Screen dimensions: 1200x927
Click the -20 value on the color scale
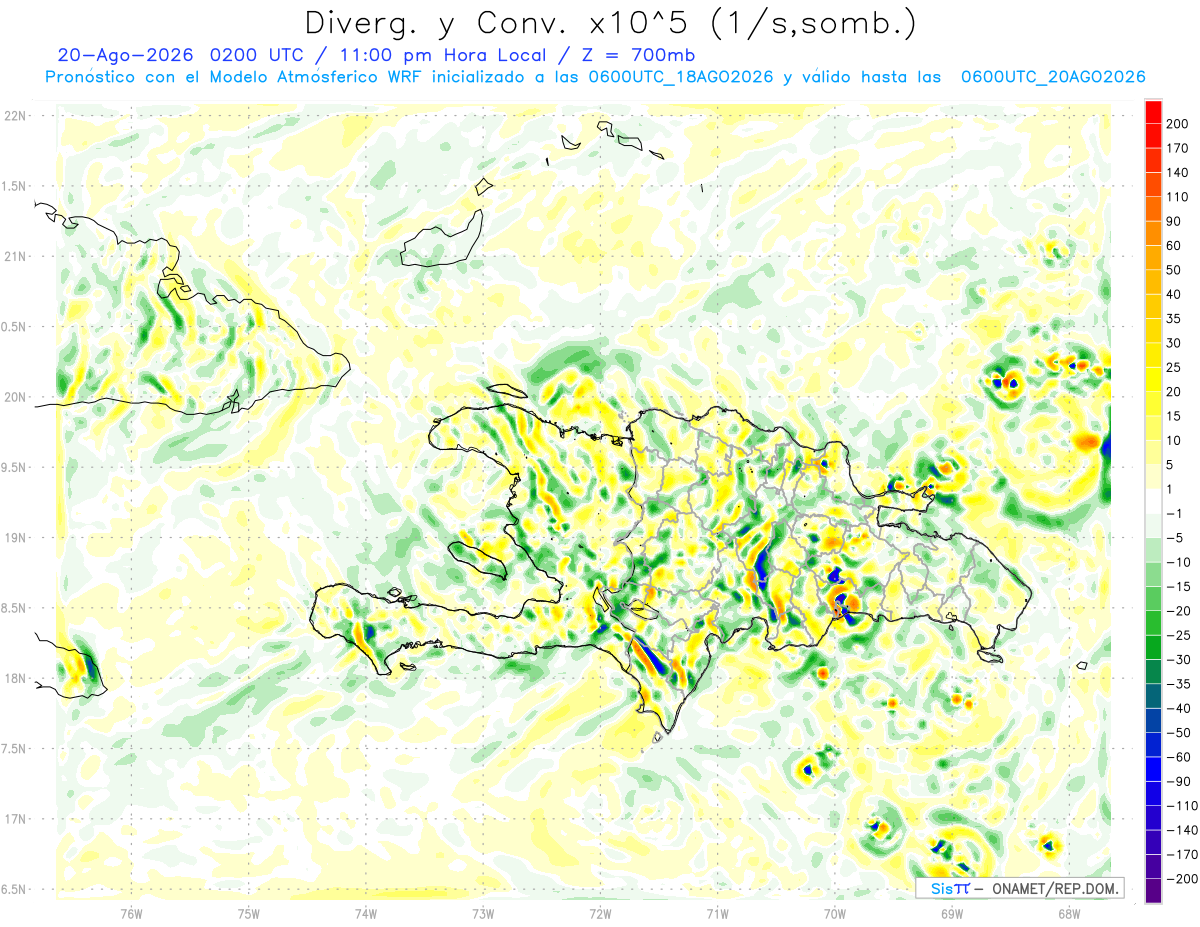click(x=1177, y=611)
